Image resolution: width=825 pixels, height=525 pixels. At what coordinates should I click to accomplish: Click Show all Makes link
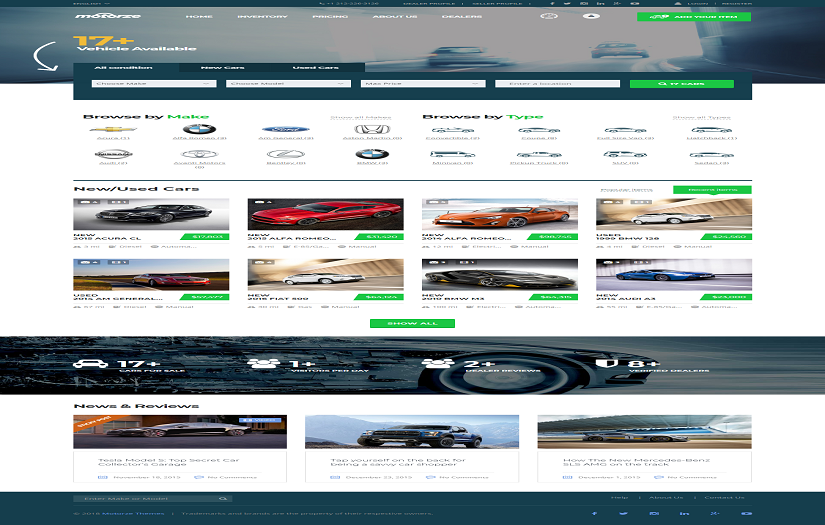click(361, 117)
